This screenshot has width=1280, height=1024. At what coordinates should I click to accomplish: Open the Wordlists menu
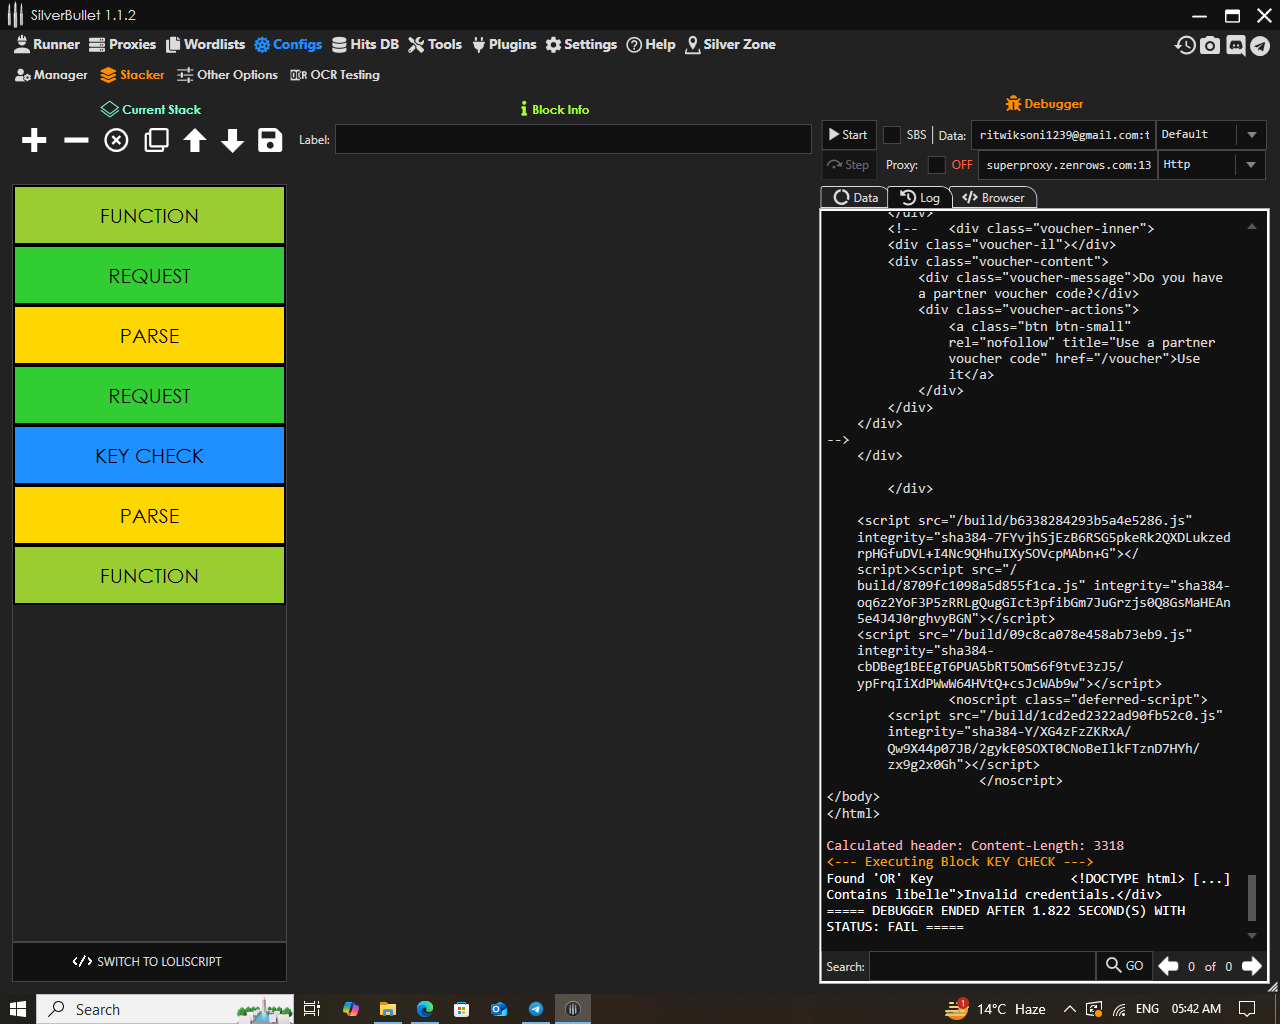pos(205,44)
